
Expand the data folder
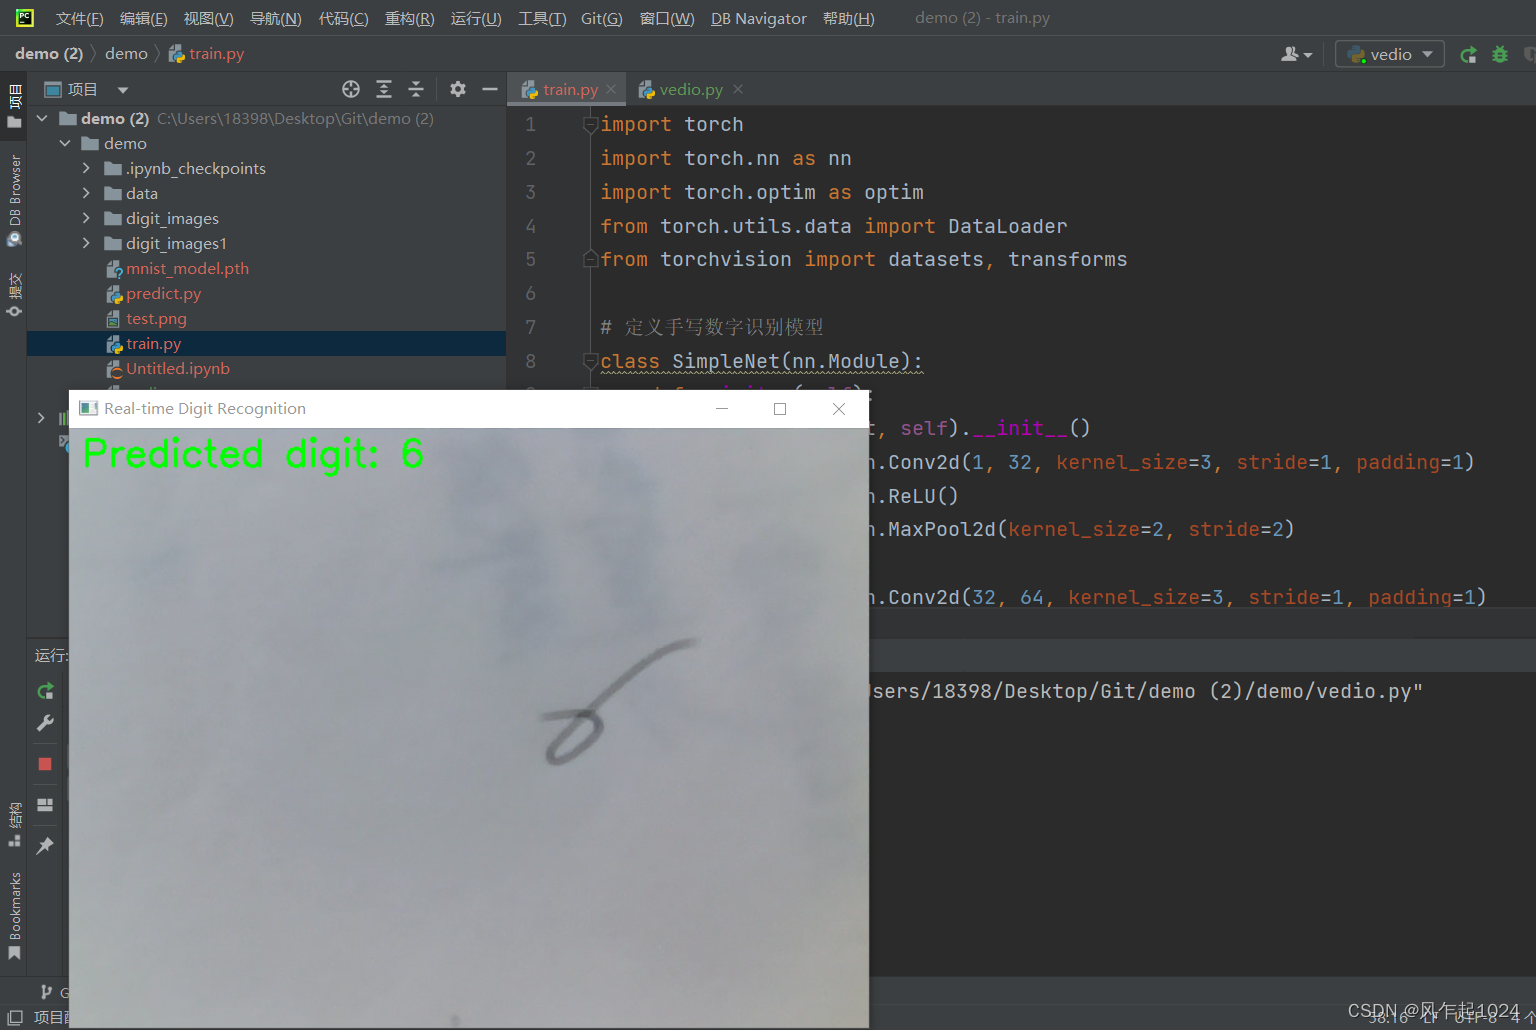click(x=86, y=193)
